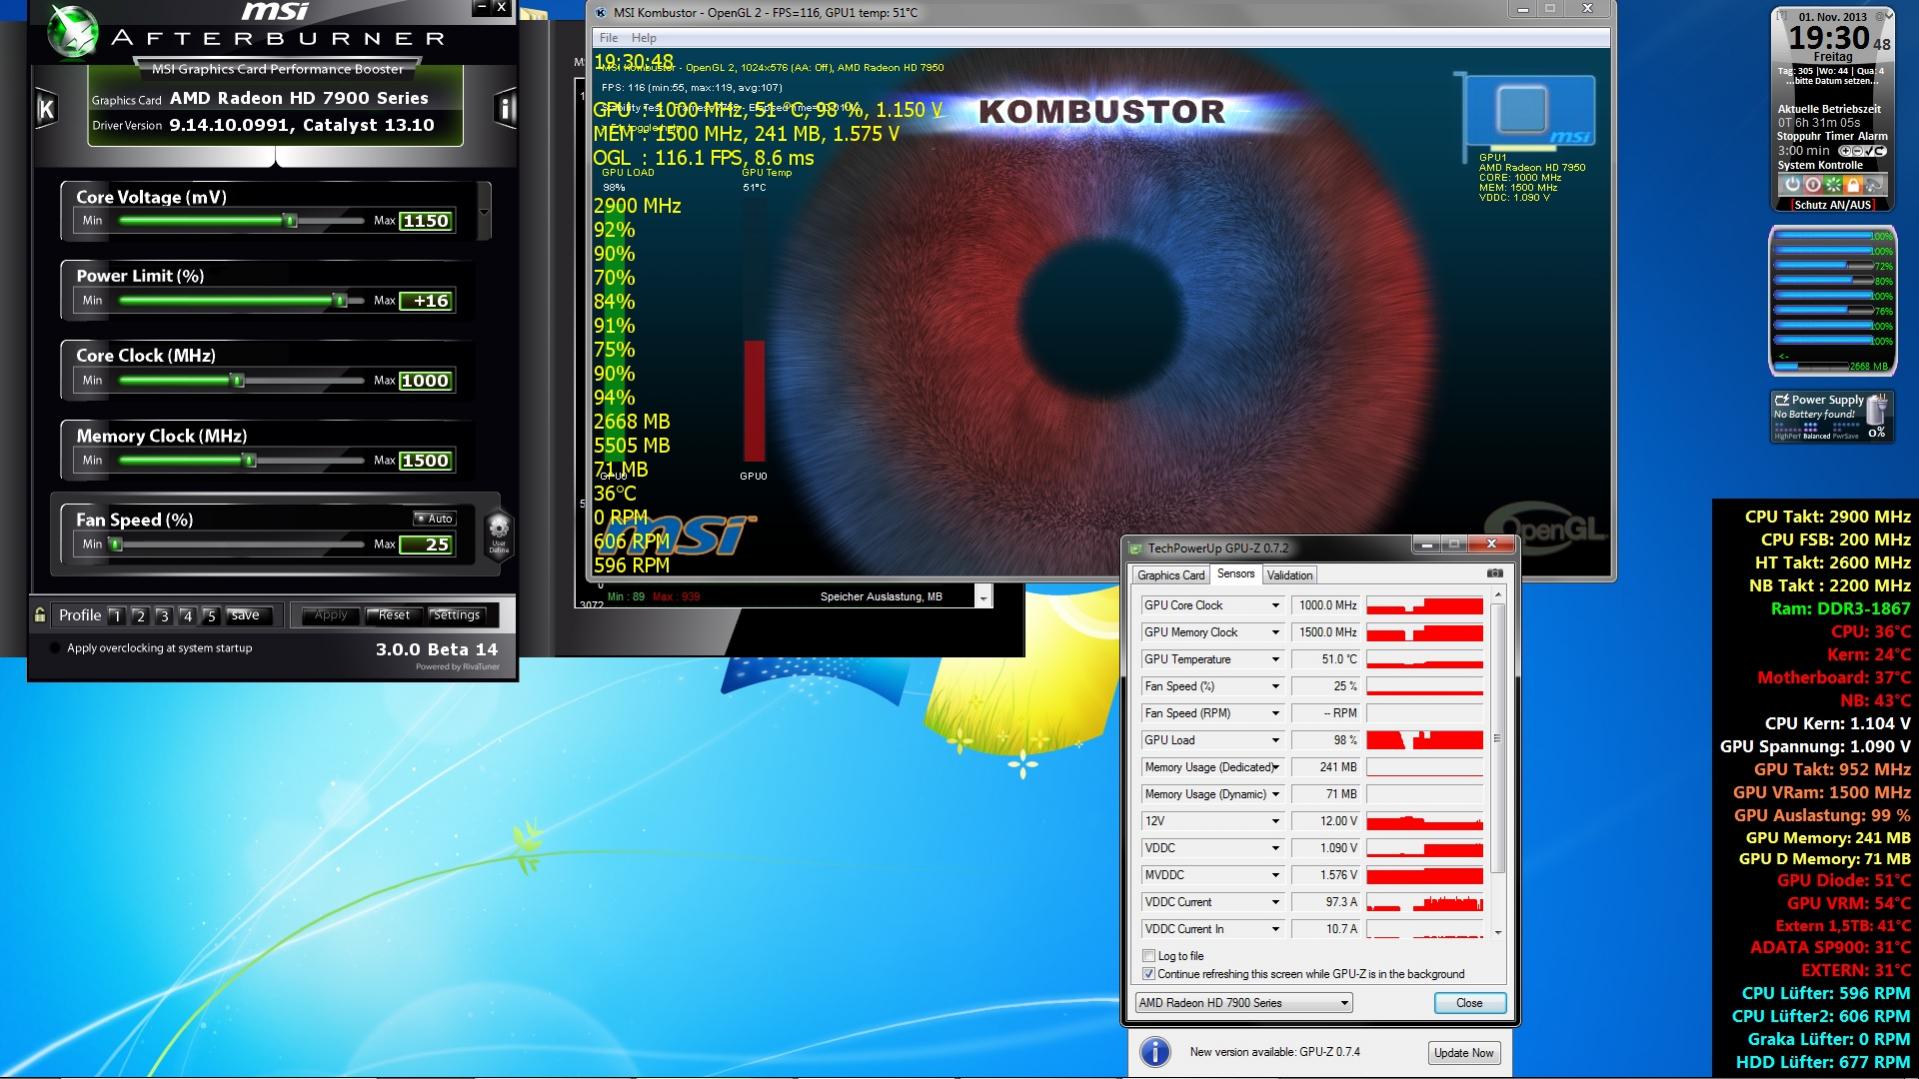Click the Fan Speed value field showing 25

(x=426, y=544)
